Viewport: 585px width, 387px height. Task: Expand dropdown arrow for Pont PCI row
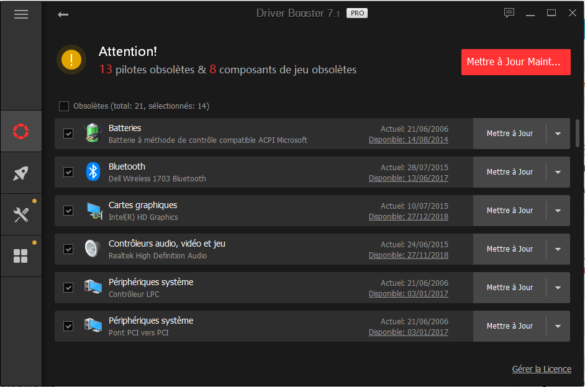[558, 326]
